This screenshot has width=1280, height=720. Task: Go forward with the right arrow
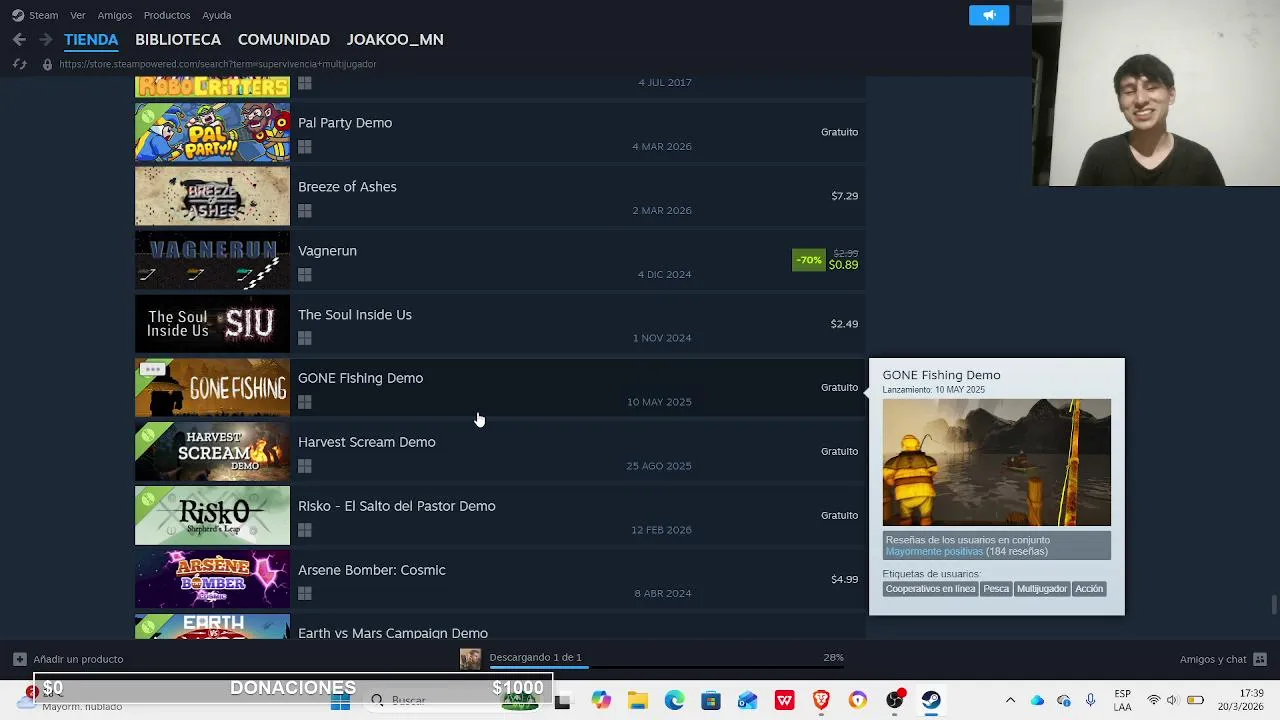click(45, 39)
